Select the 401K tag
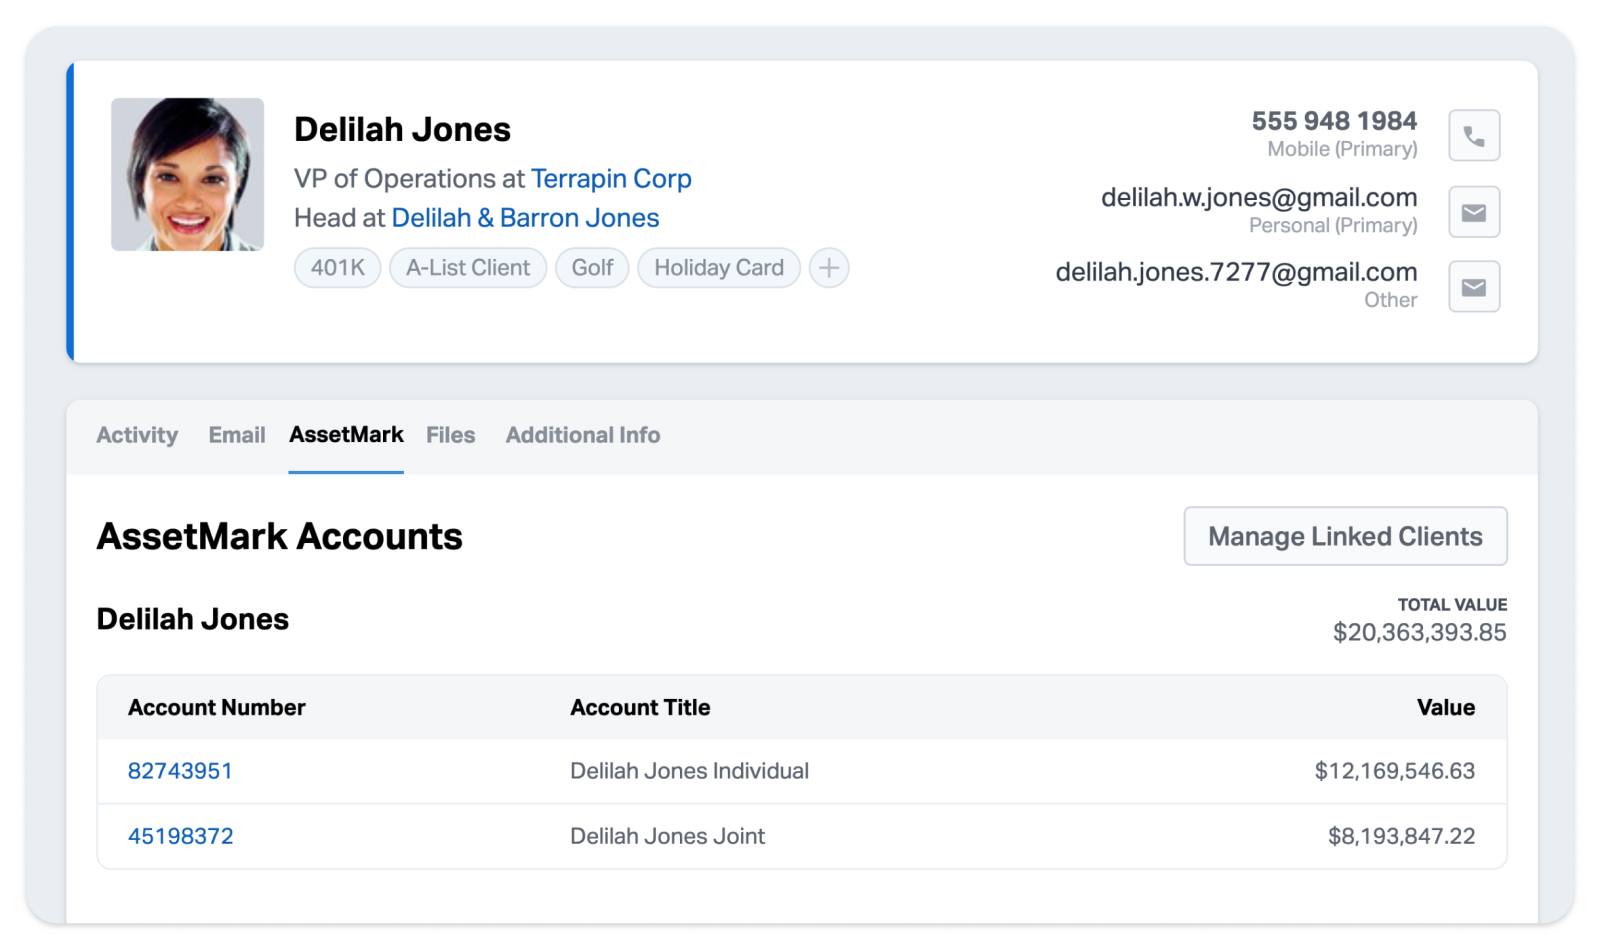This screenshot has width=1600, height=950. (x=337, y=268)
